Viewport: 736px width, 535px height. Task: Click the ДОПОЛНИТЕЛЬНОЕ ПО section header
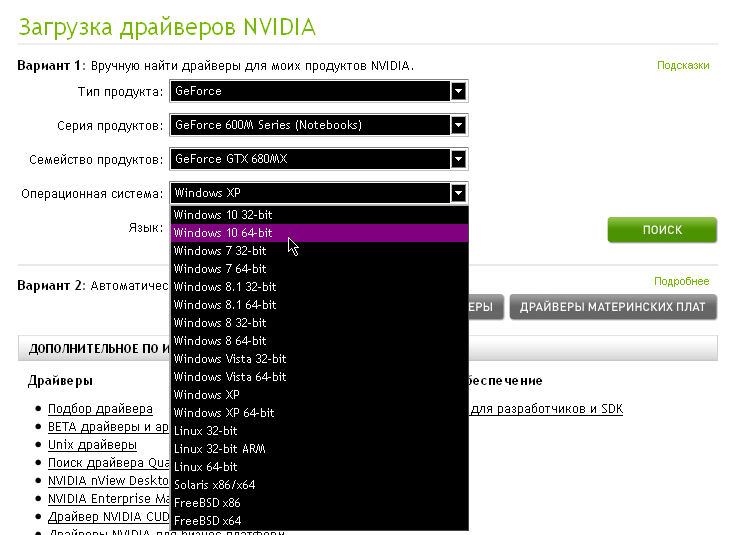(x=368, y=348)
